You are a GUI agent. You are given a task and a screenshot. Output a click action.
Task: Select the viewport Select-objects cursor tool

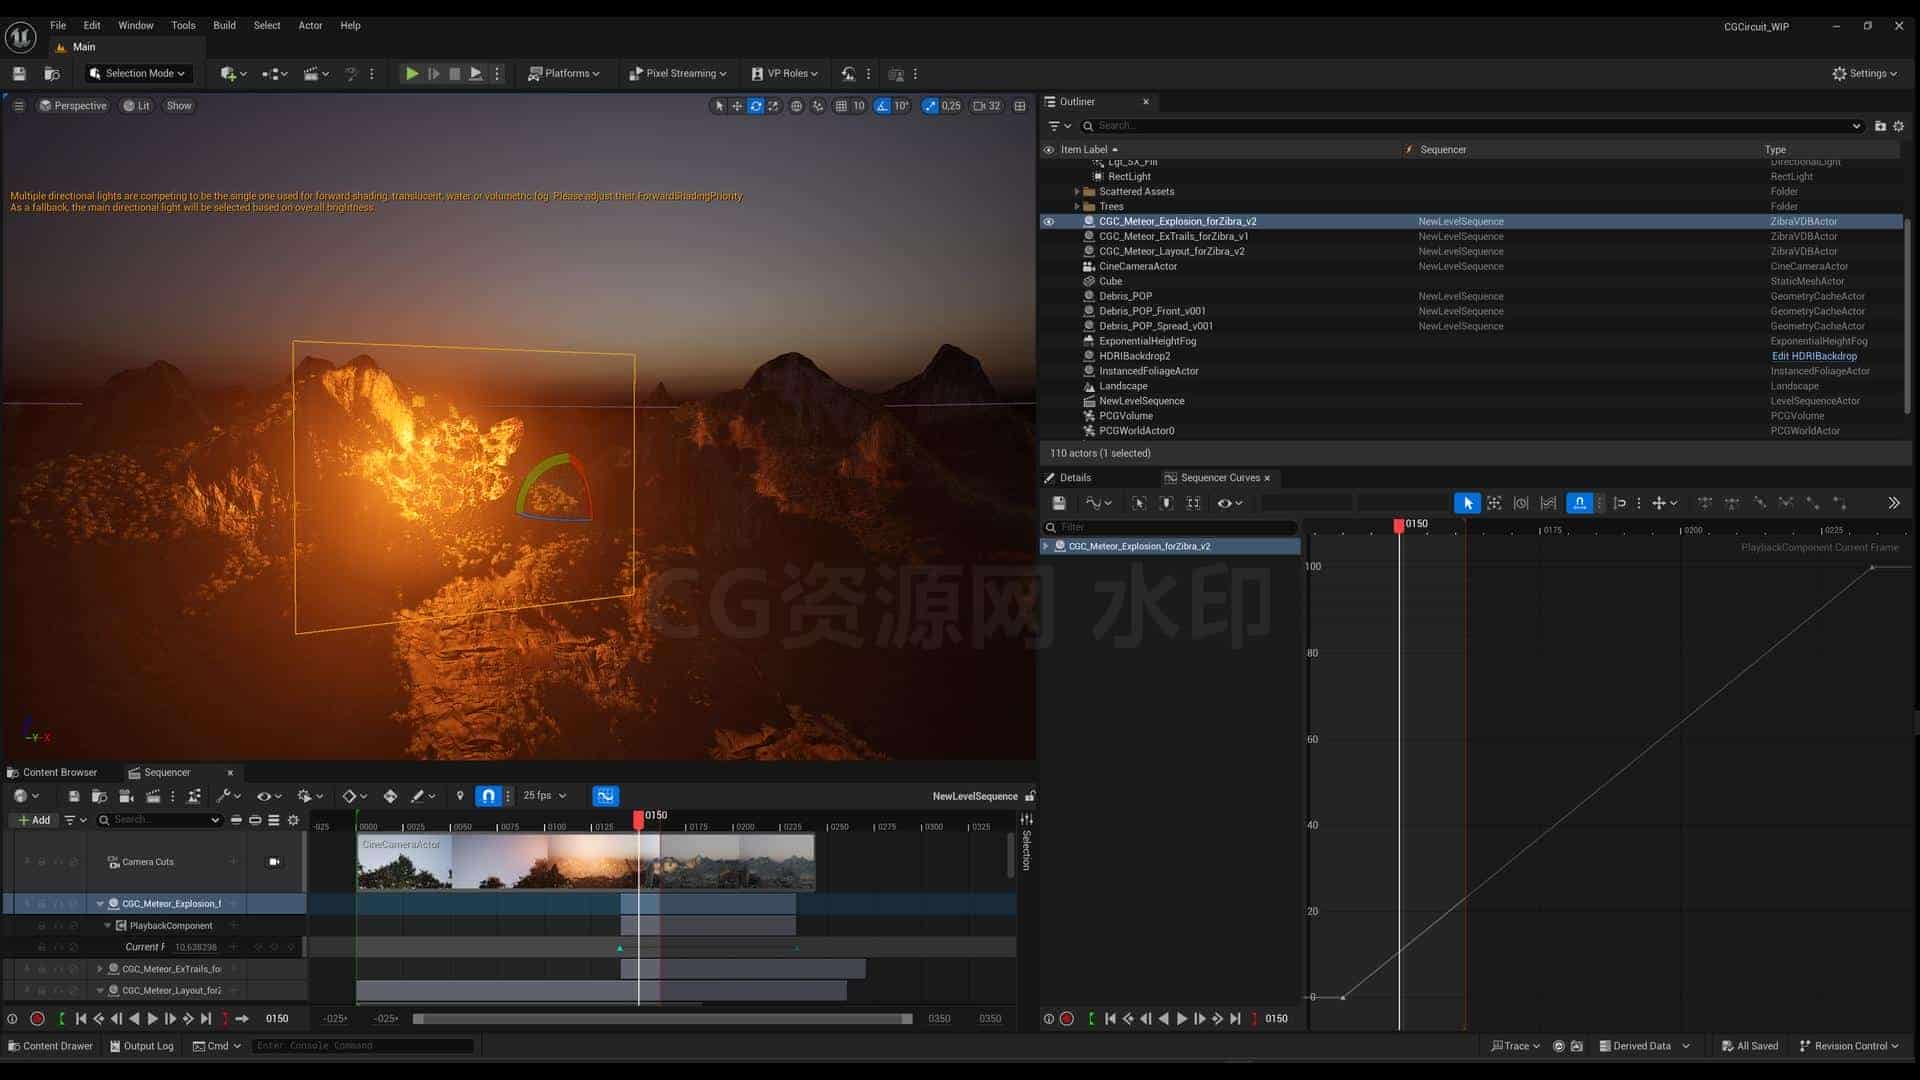pos(718,106)
